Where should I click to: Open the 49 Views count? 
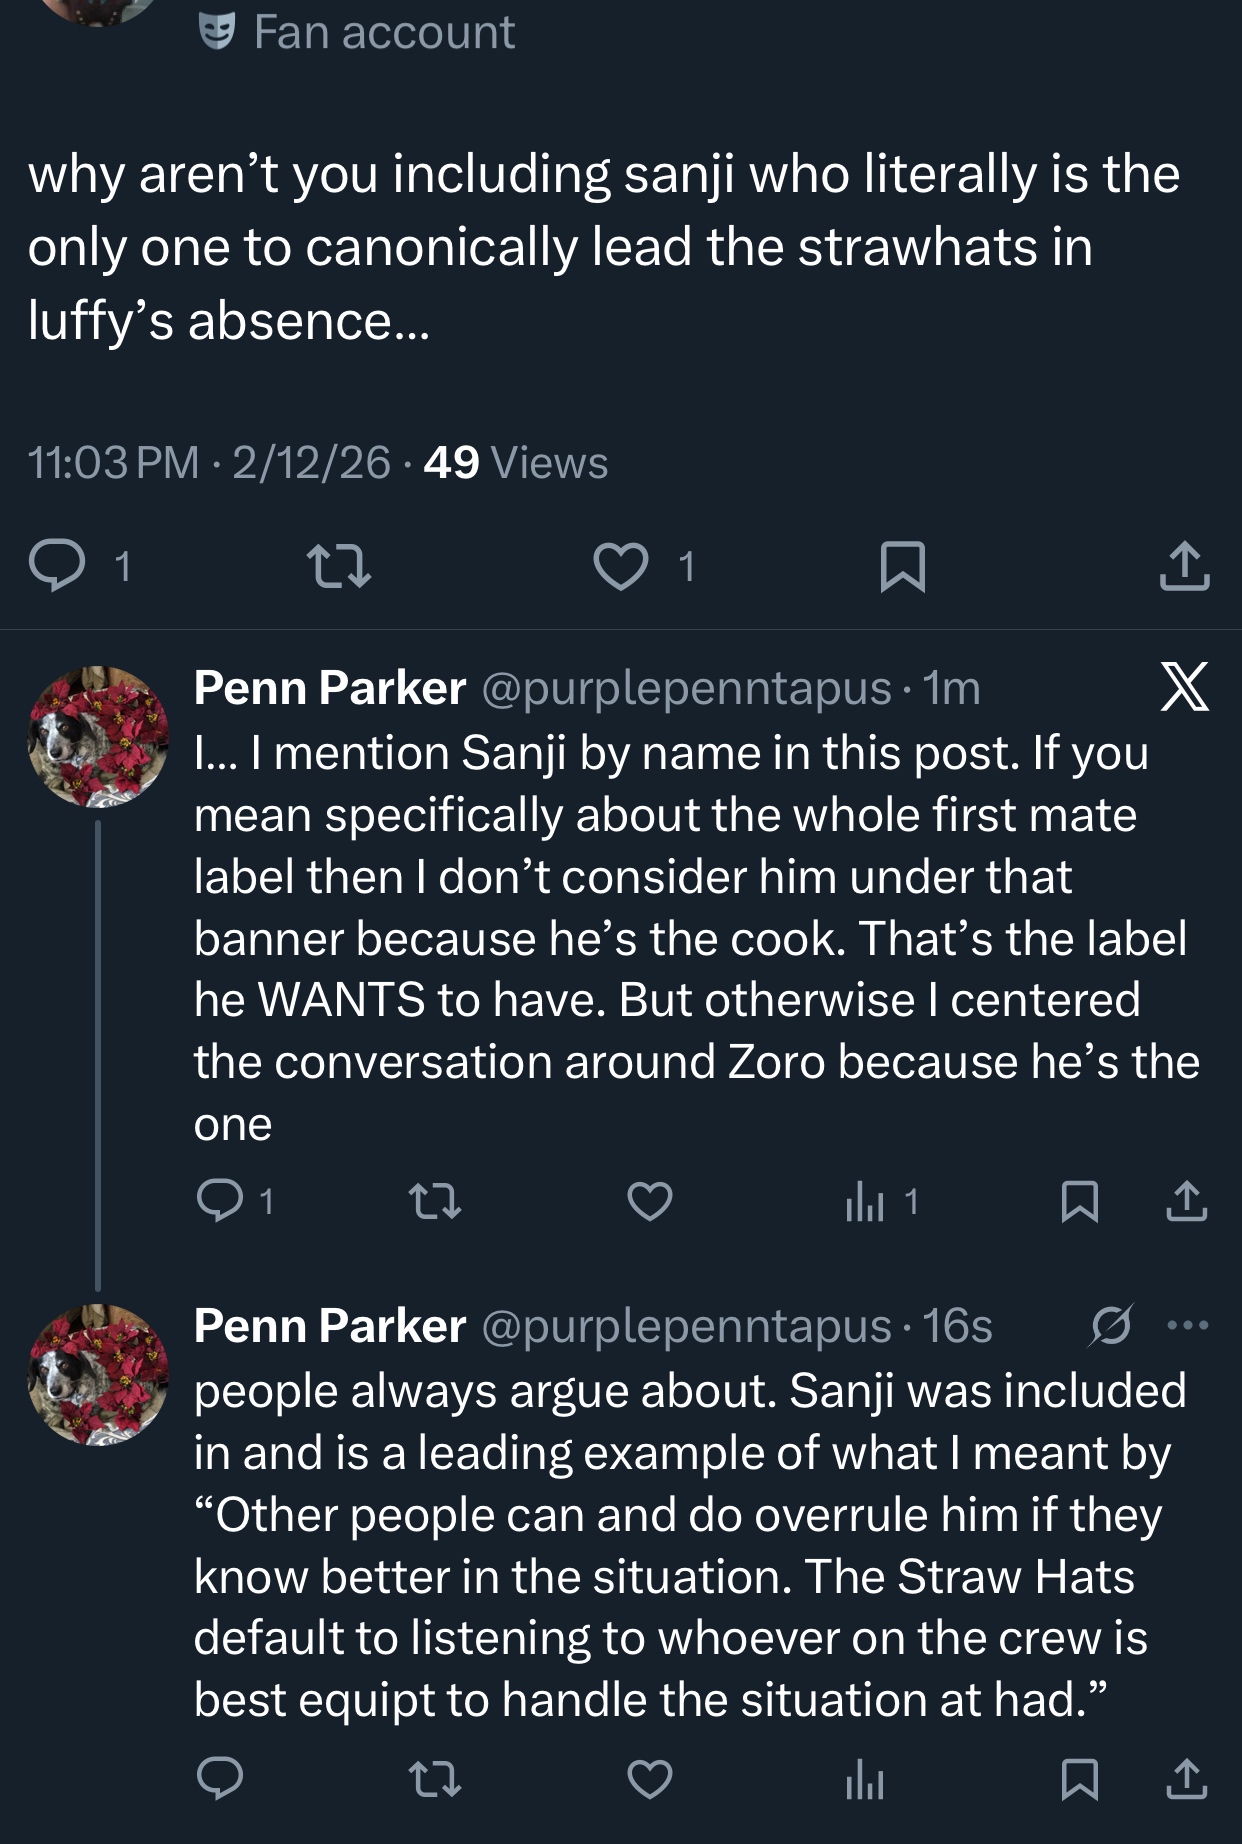[x=515, y=462]
